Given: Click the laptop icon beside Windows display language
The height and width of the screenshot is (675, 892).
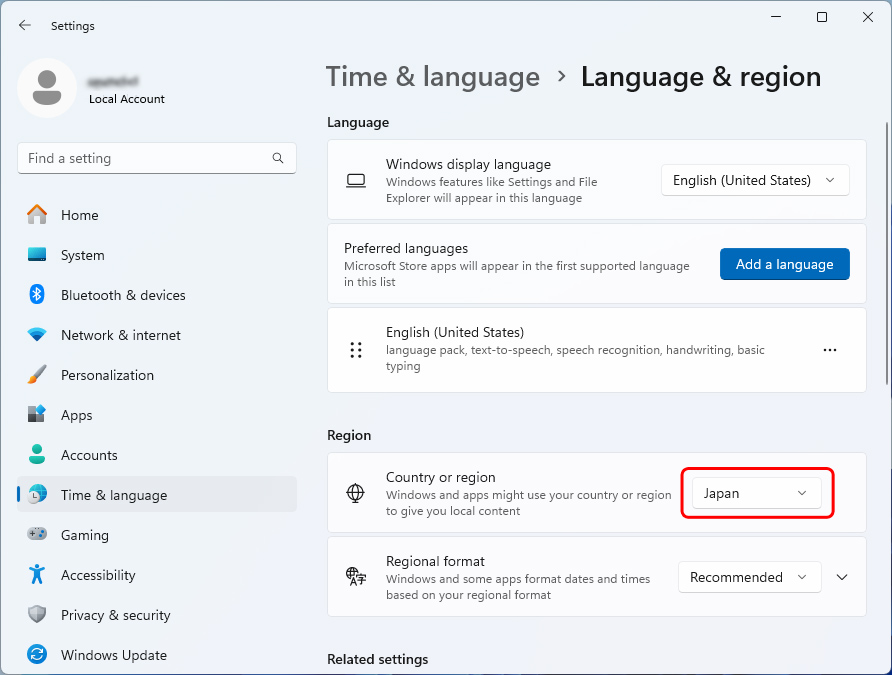Looking at the screenshot, I should [356, 181].
